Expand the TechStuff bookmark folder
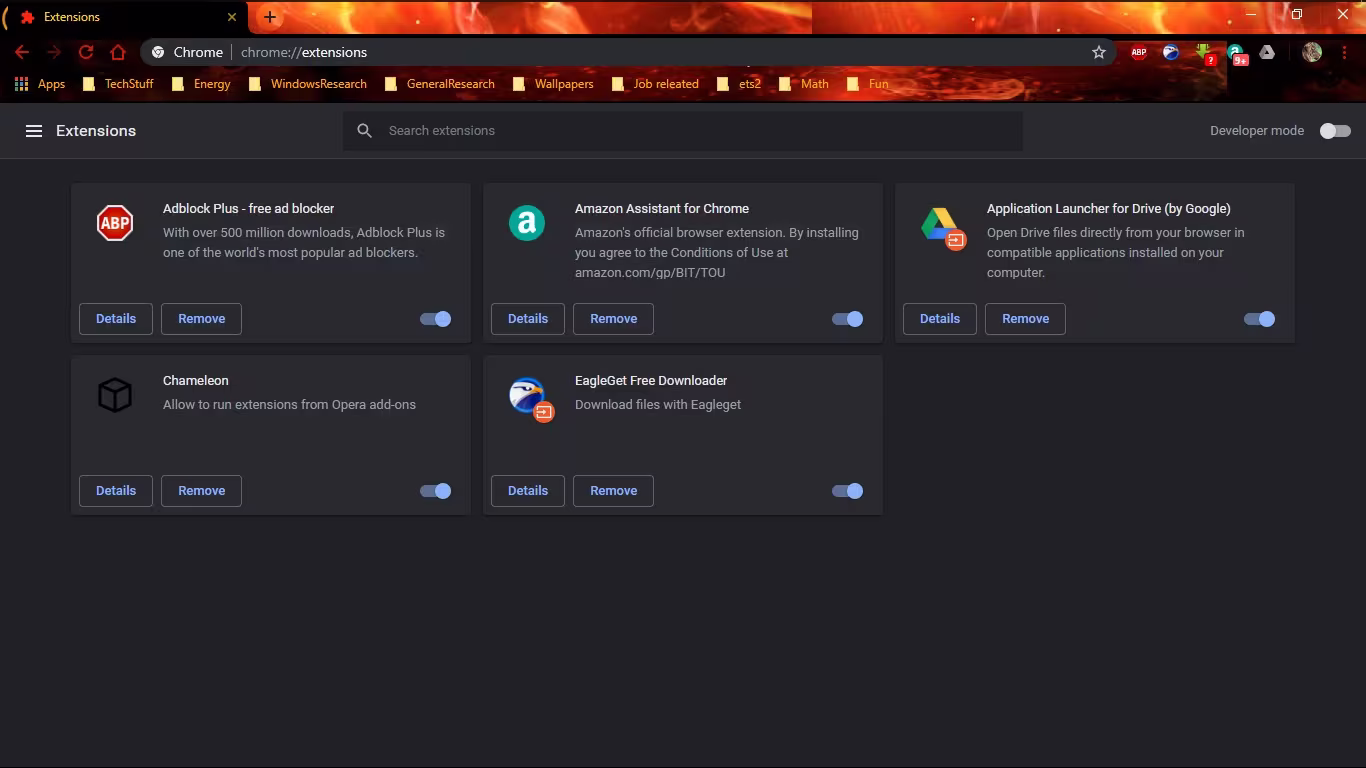The width and height of the screenshot is (1366, 768). pyautogui.click(x=118, y=84)
